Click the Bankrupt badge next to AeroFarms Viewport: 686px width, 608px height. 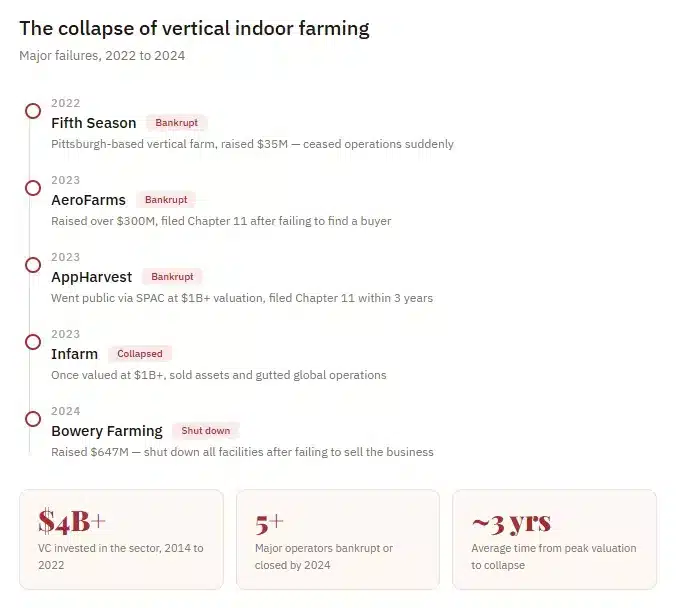(x=165, y=200)
